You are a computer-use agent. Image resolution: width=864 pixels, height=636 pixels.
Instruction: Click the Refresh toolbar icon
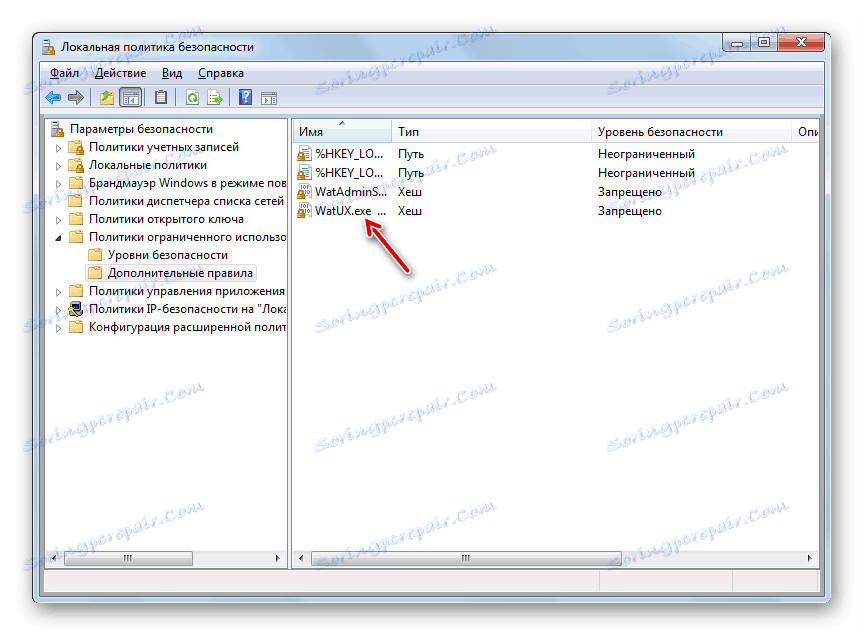(192, 98)
